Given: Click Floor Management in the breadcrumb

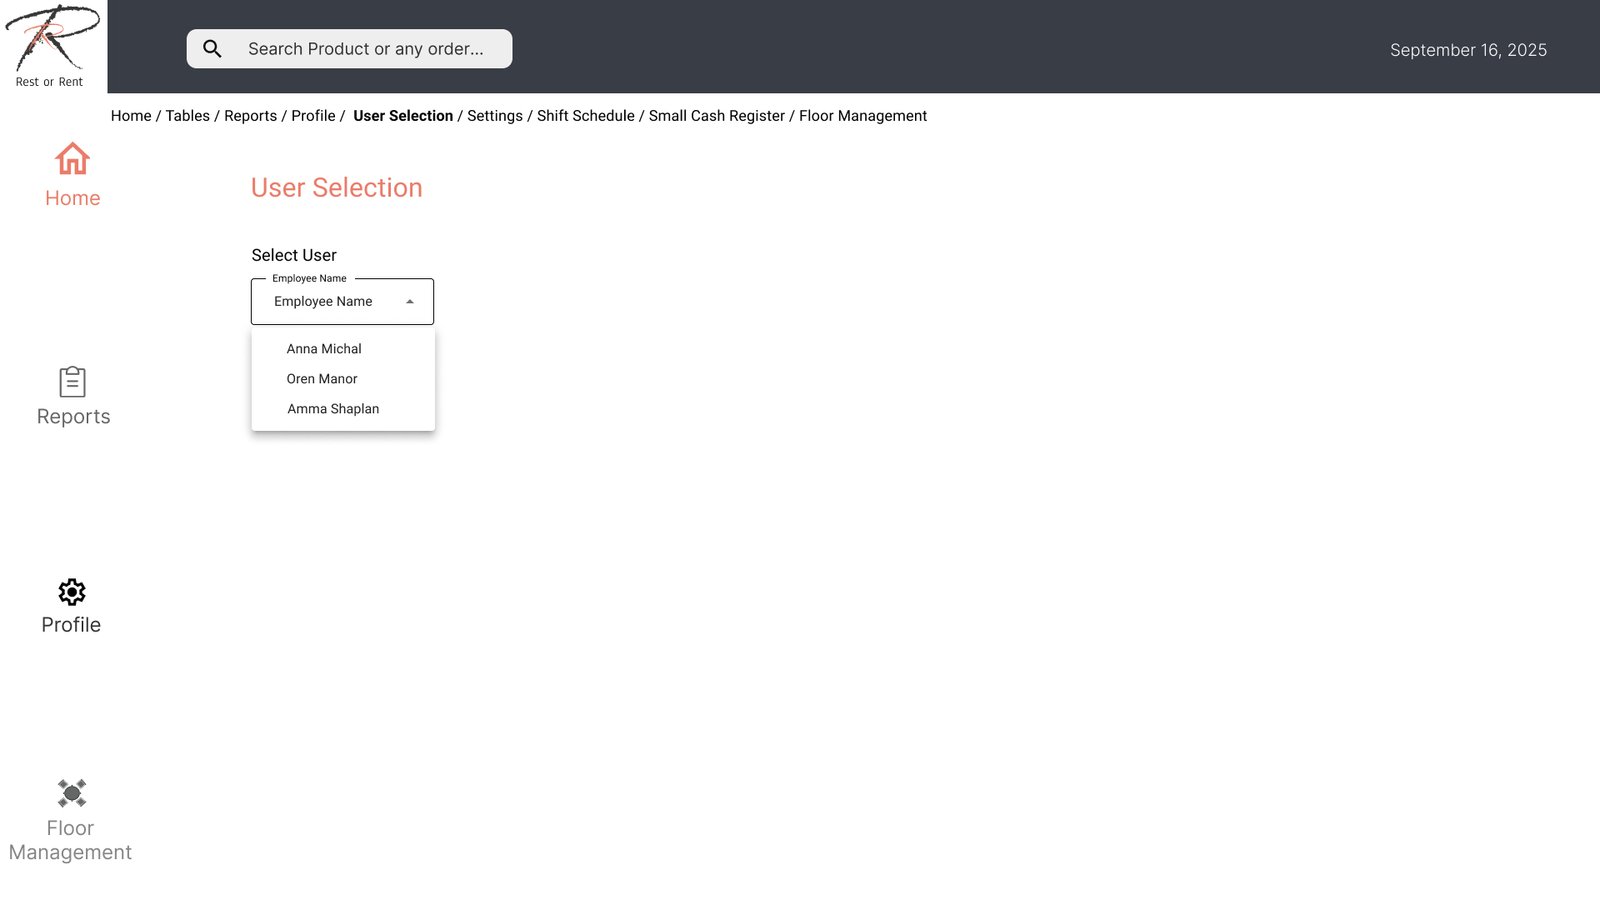Looking at the screenshot, I should 862,116.
